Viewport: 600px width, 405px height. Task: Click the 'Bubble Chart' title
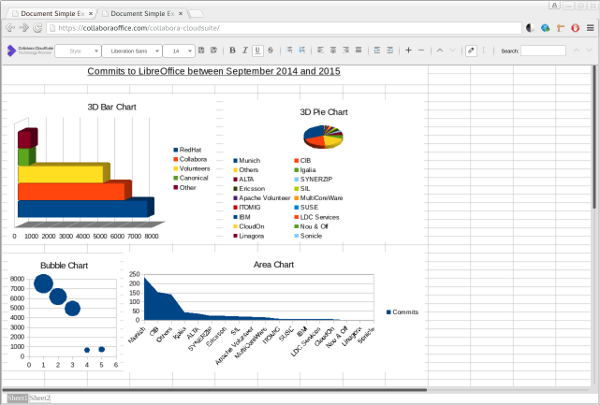[x=64, y=265]
